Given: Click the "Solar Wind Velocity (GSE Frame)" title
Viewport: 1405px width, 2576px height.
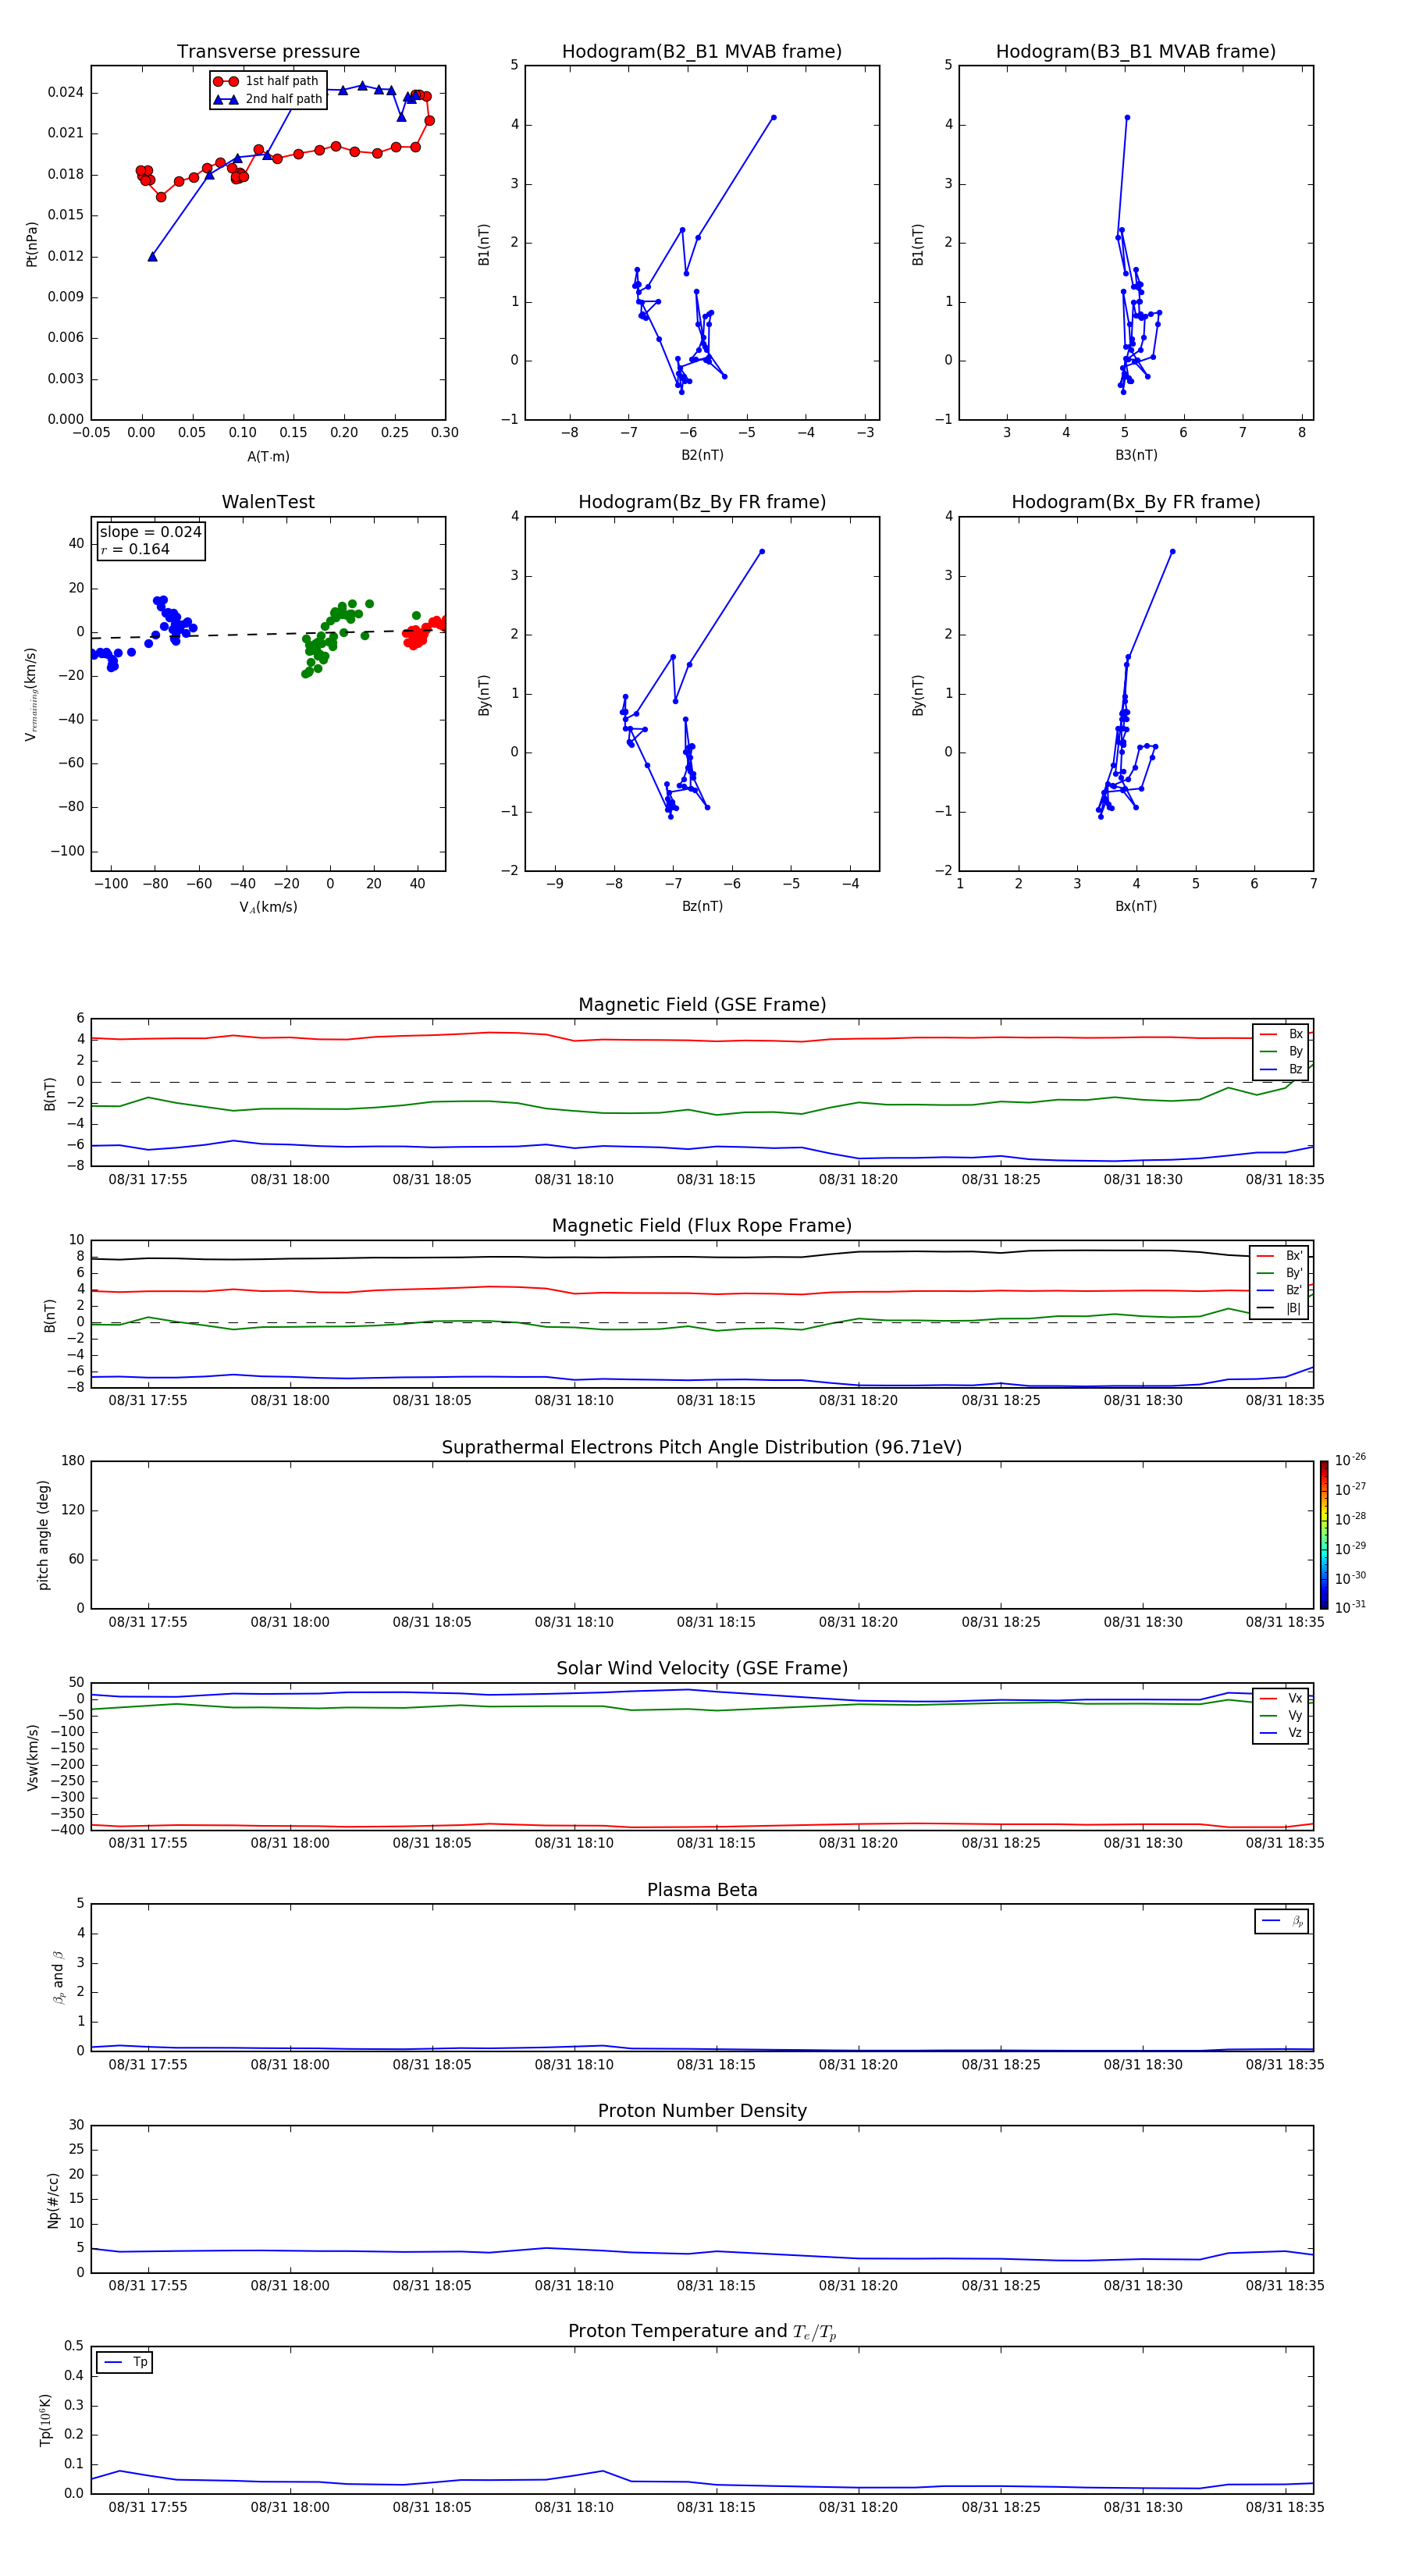Looking at the screenshot, I should (x=702, y=1669).
